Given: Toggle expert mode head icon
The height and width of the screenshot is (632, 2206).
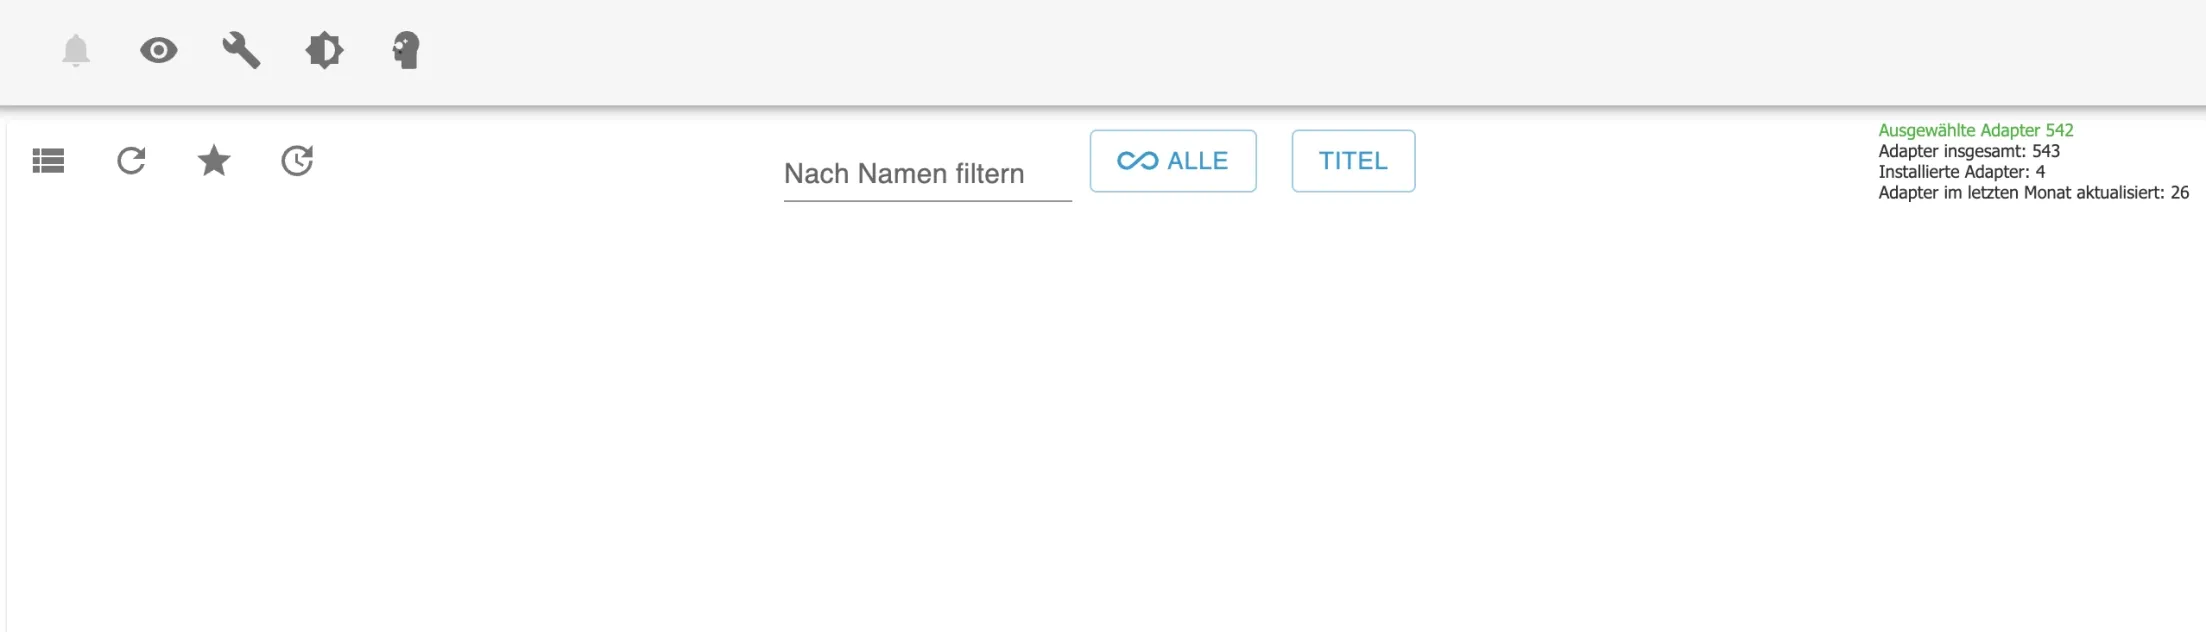Looking at the screenshot, I should click(406, 50).
